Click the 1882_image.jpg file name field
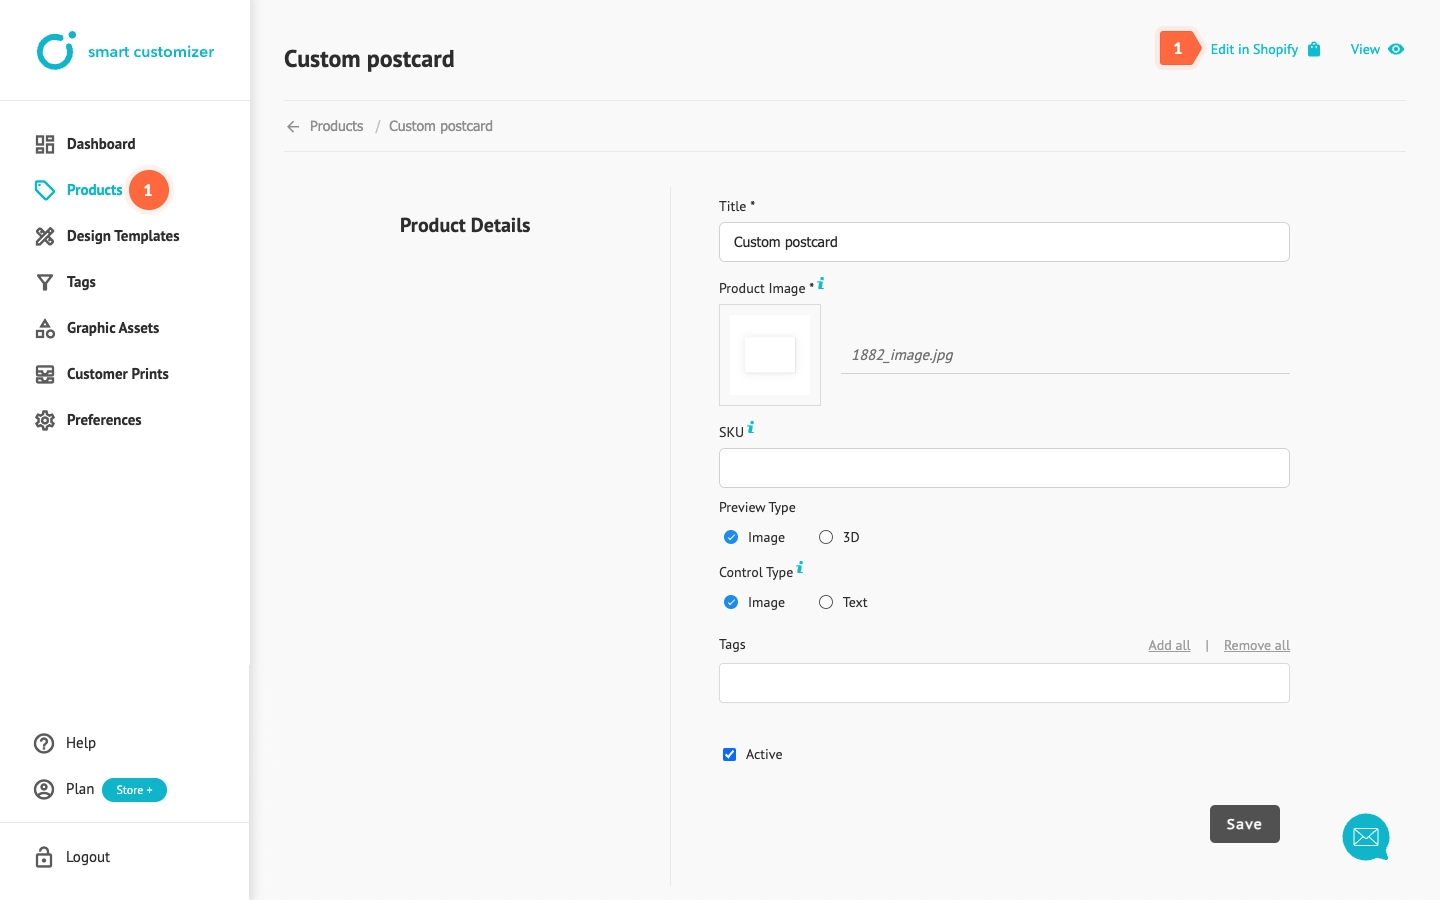The width and height of the screenshot is (1440, 900). pos(1065,355)
